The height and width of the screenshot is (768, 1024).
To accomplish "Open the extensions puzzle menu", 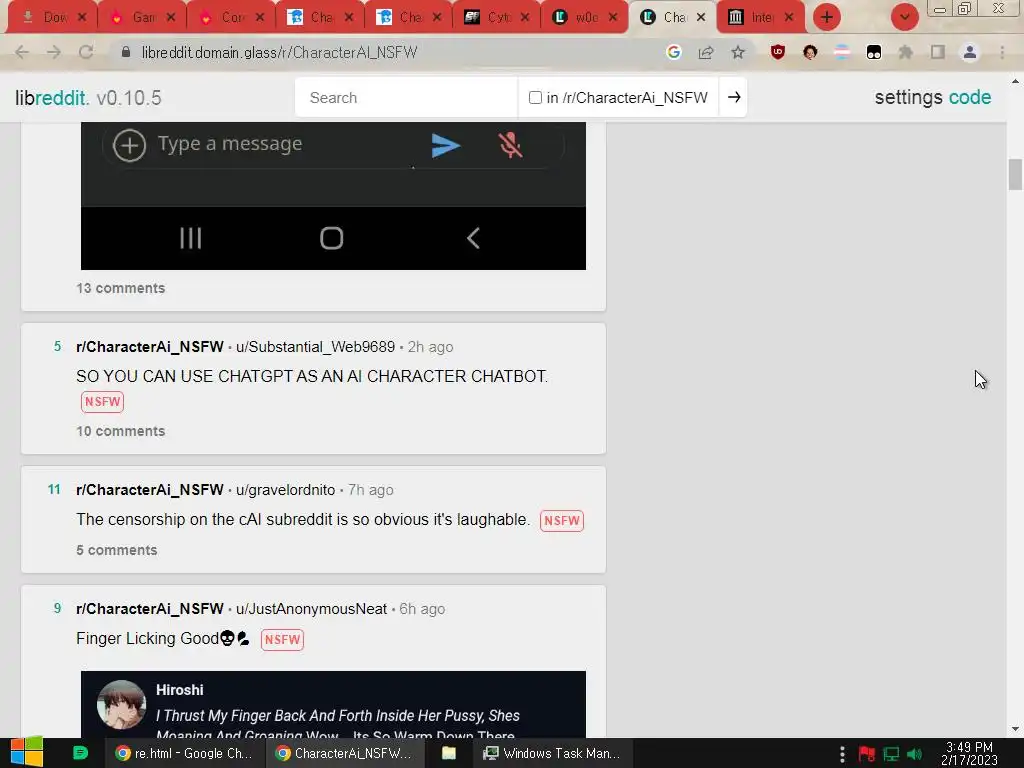I will 905,52.
